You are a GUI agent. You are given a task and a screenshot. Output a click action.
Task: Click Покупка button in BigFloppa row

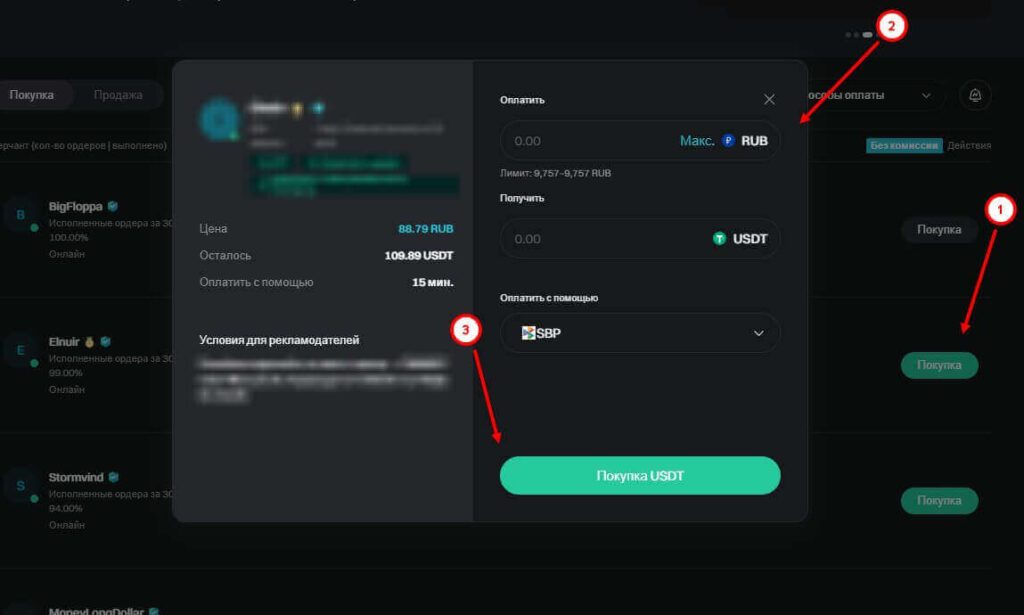tap(939, 230)
